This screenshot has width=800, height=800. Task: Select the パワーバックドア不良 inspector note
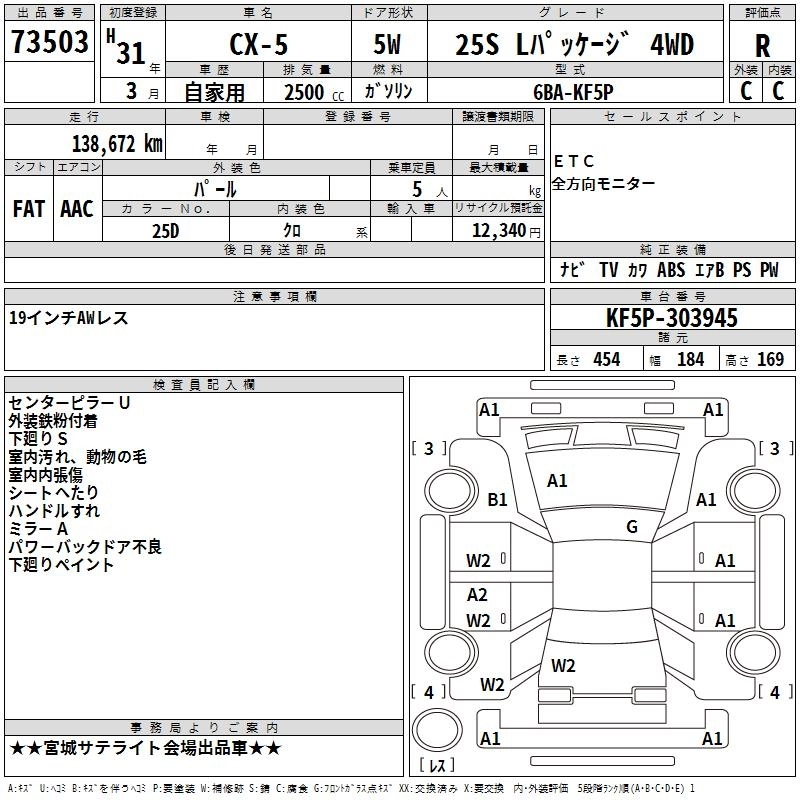[x=85, y=547]
